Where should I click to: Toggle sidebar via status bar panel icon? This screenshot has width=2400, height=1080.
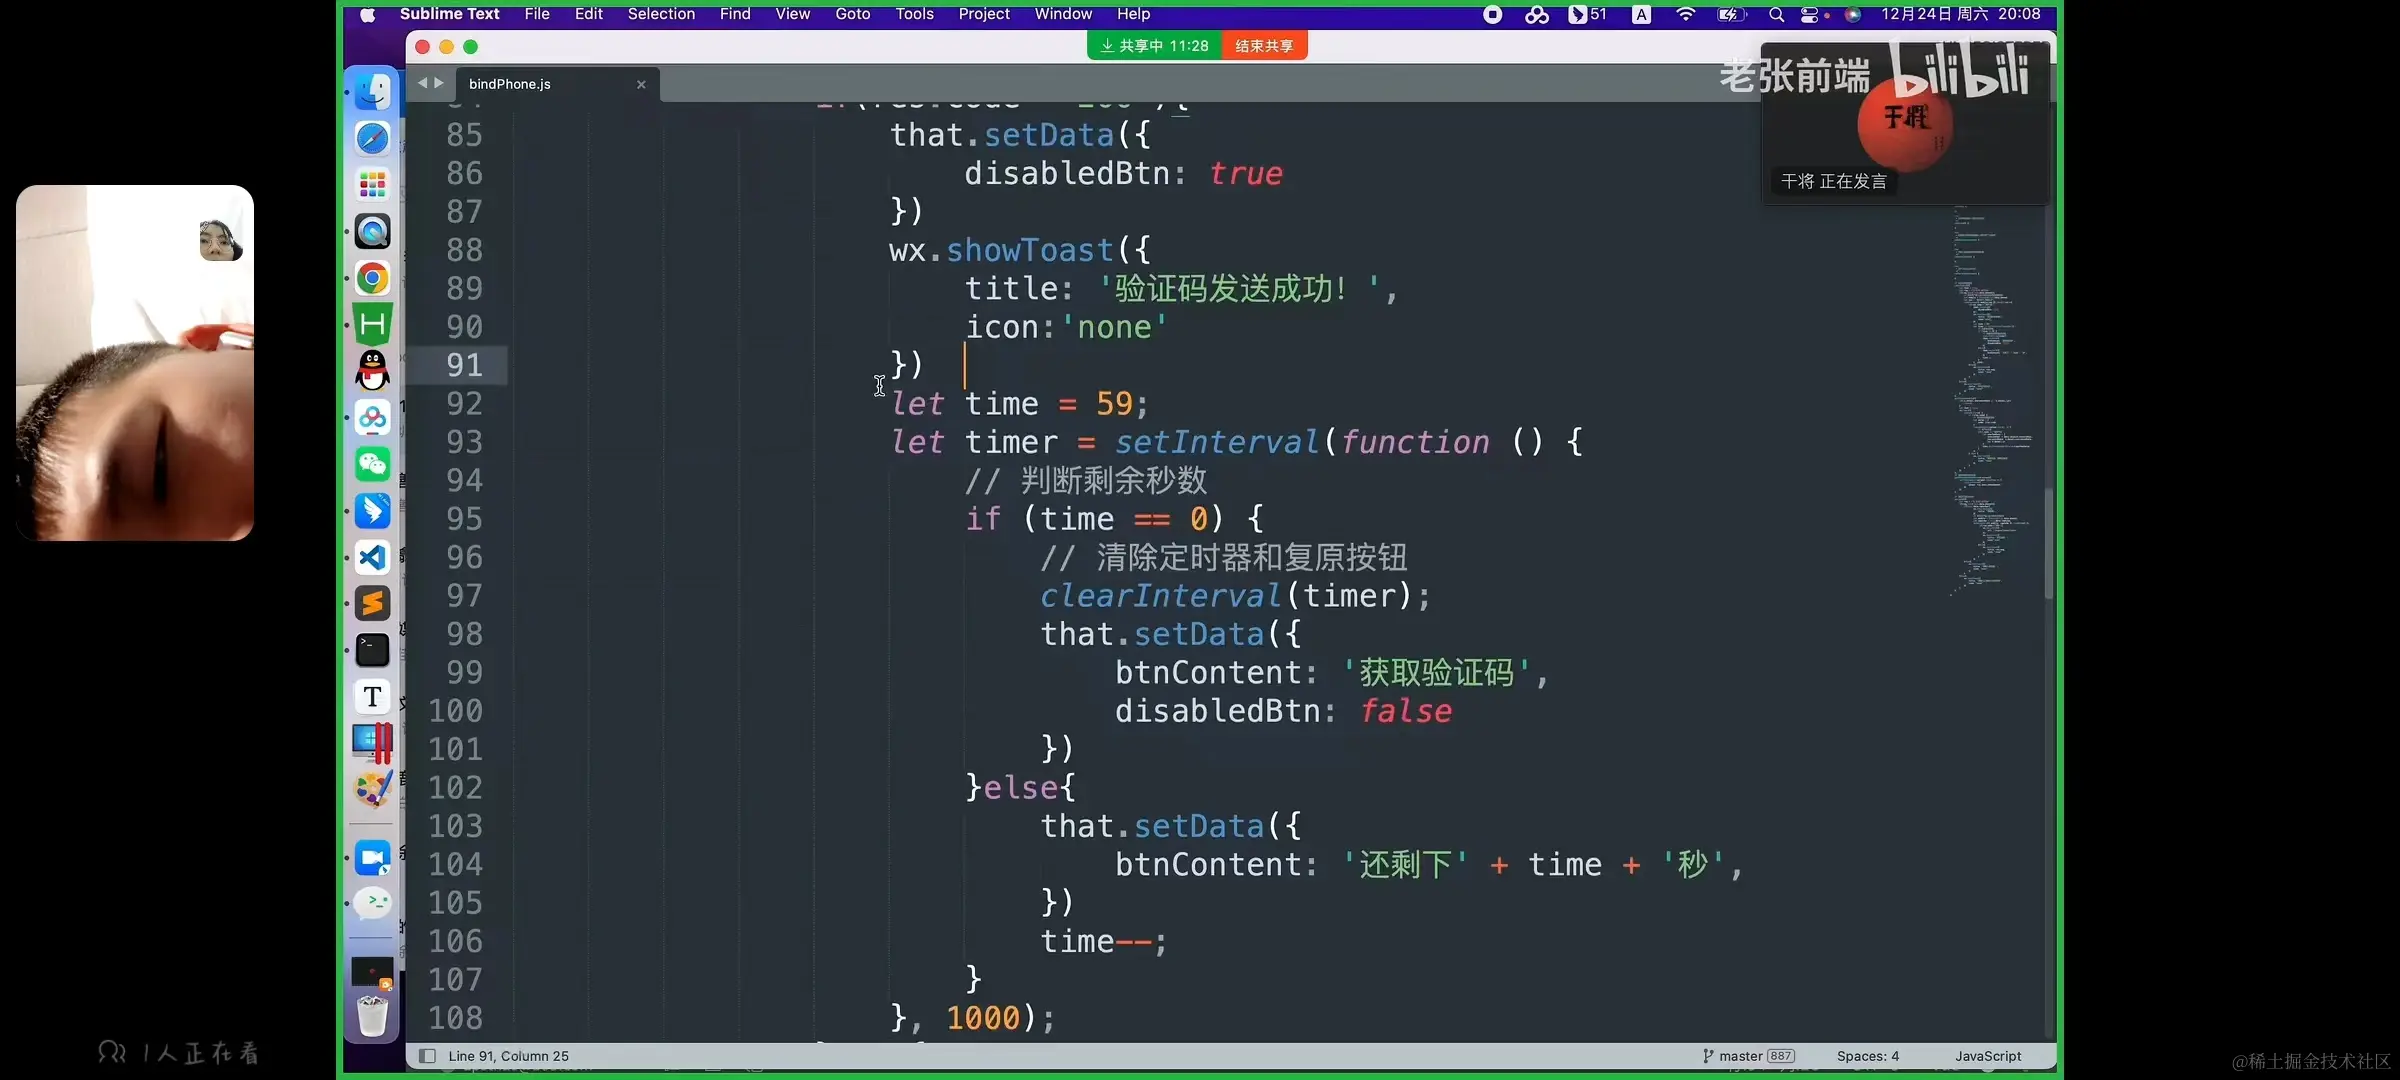click(x=427, y=1056)
